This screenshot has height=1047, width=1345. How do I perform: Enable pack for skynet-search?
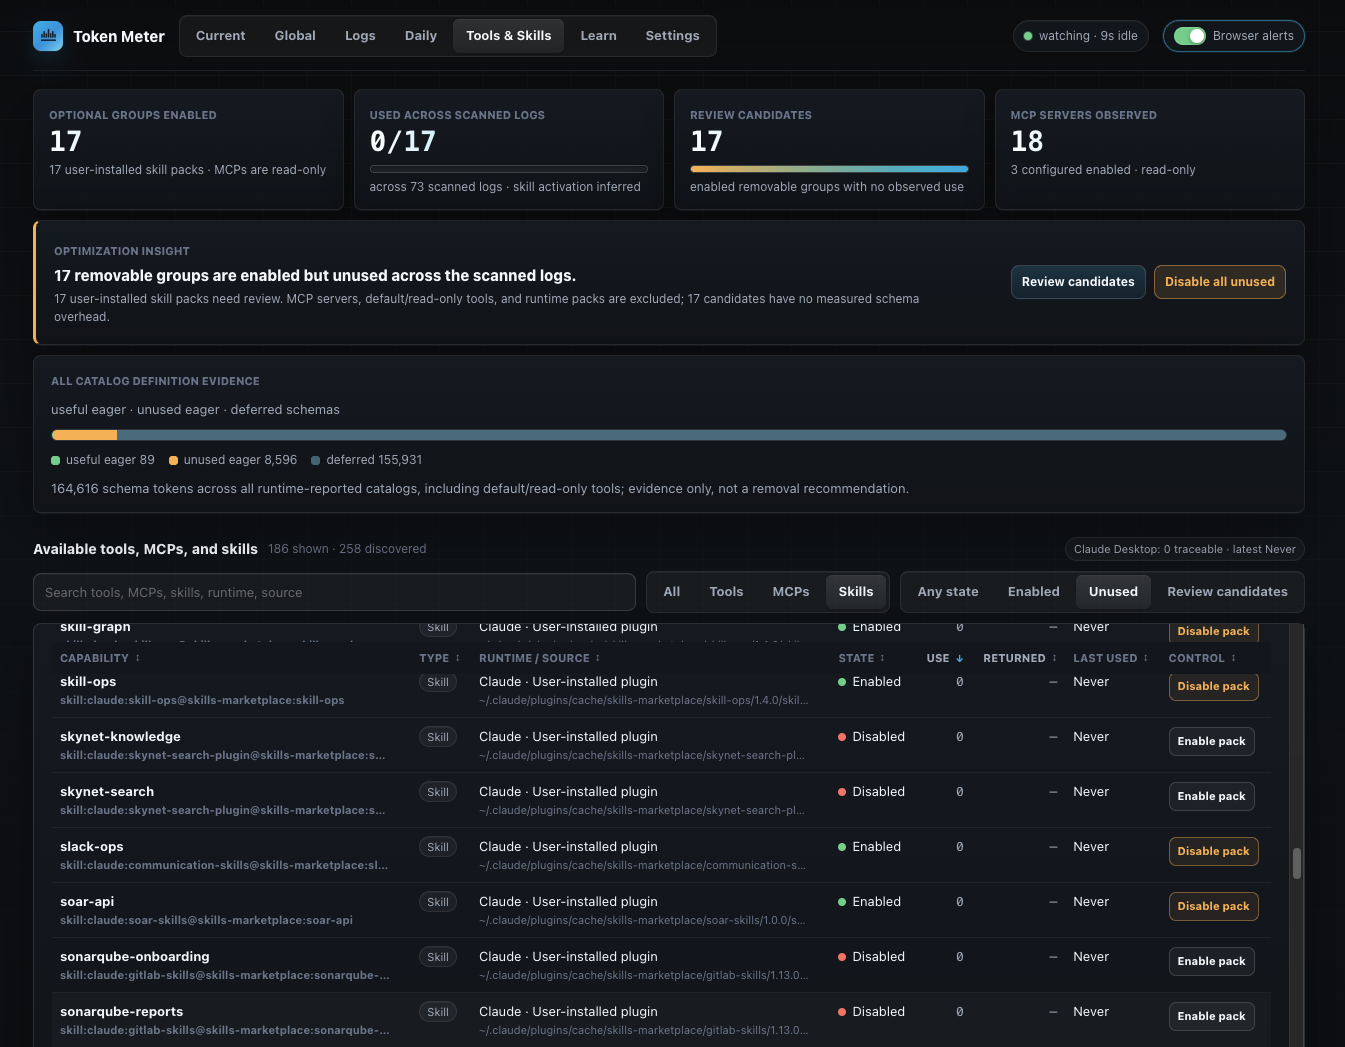click(x=1211, y=796)
